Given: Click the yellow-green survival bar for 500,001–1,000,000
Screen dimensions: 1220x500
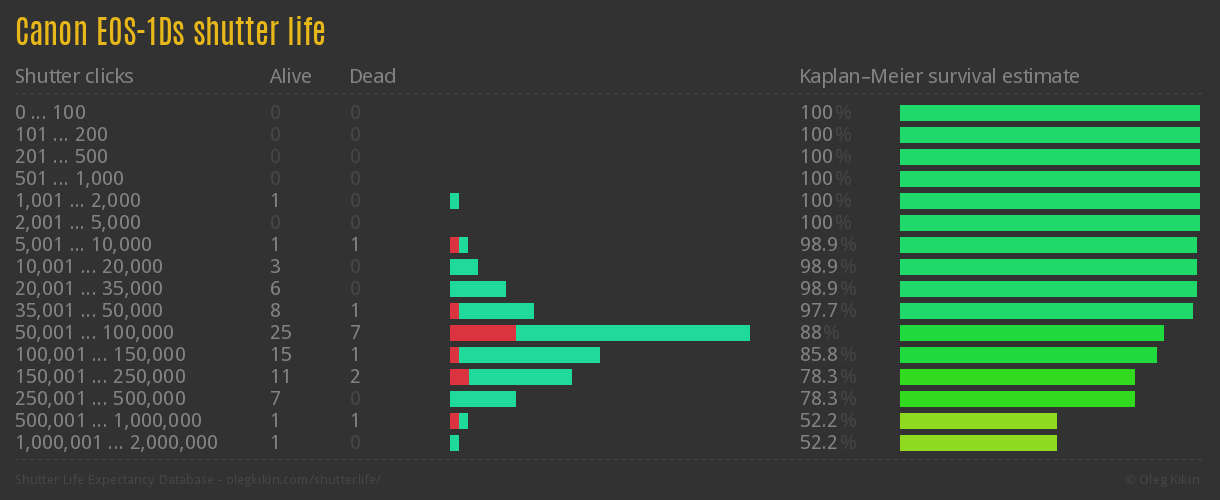Looking at the screenshot, I should [978, 421].
